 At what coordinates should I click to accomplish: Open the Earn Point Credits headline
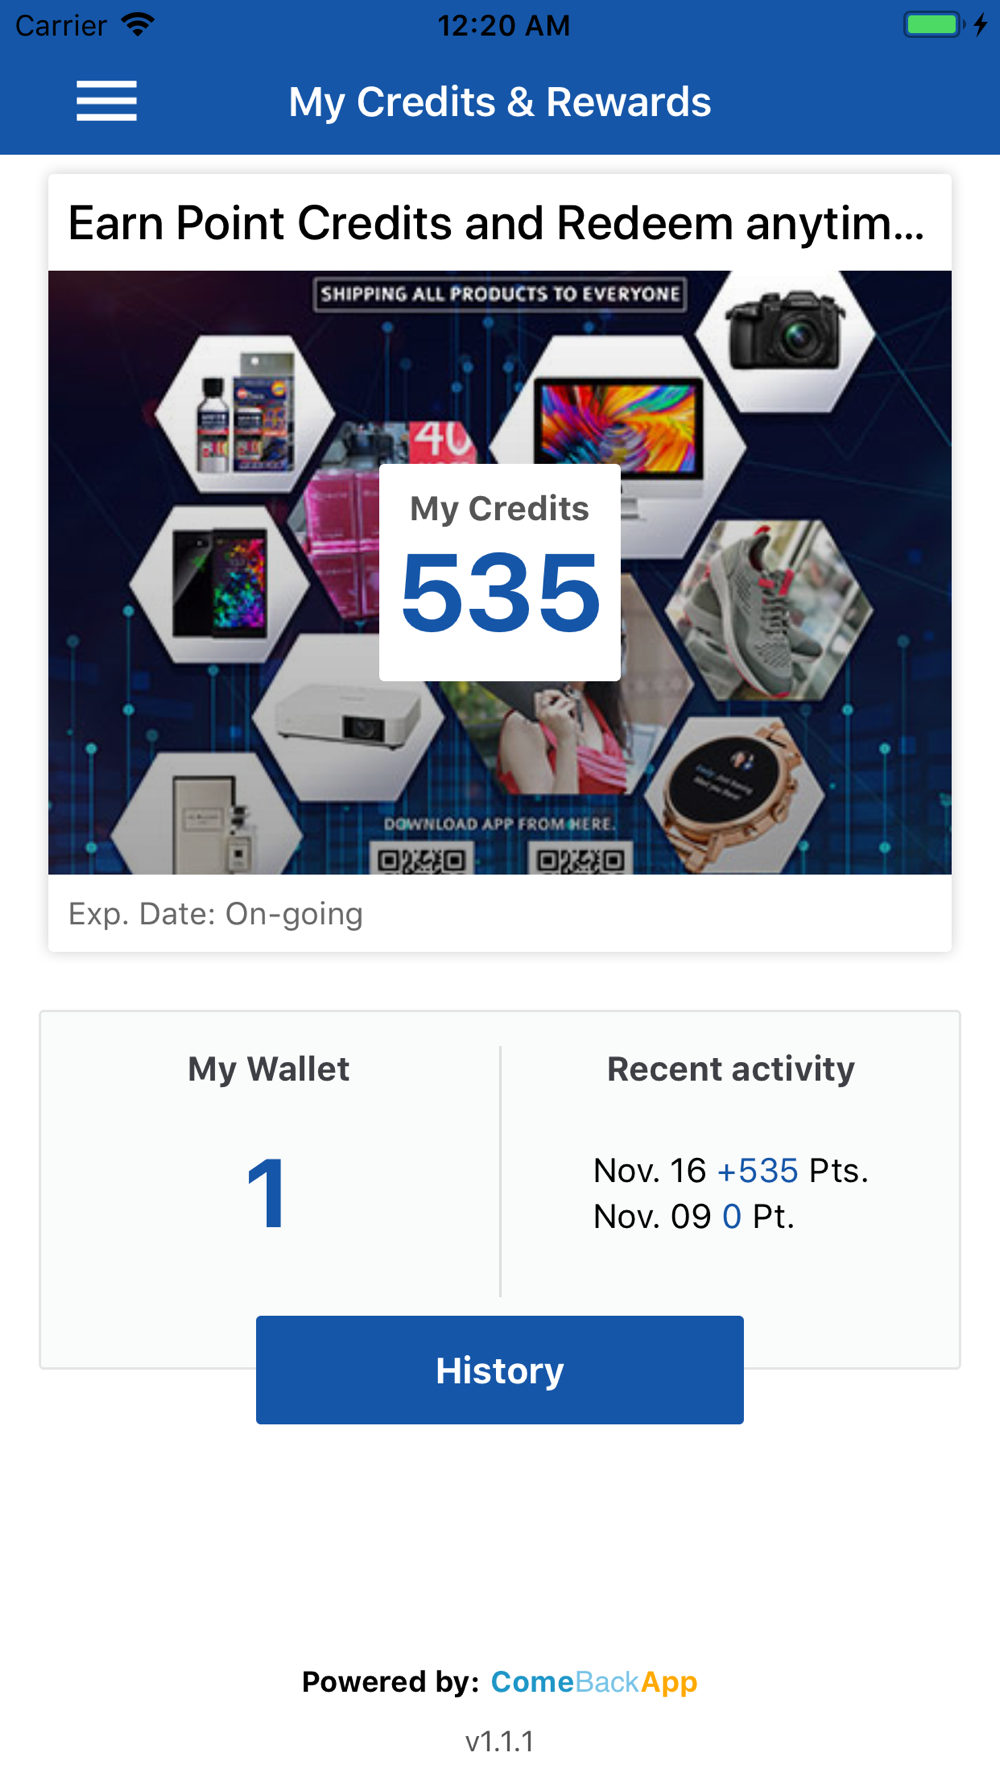[x=496, y=223]
